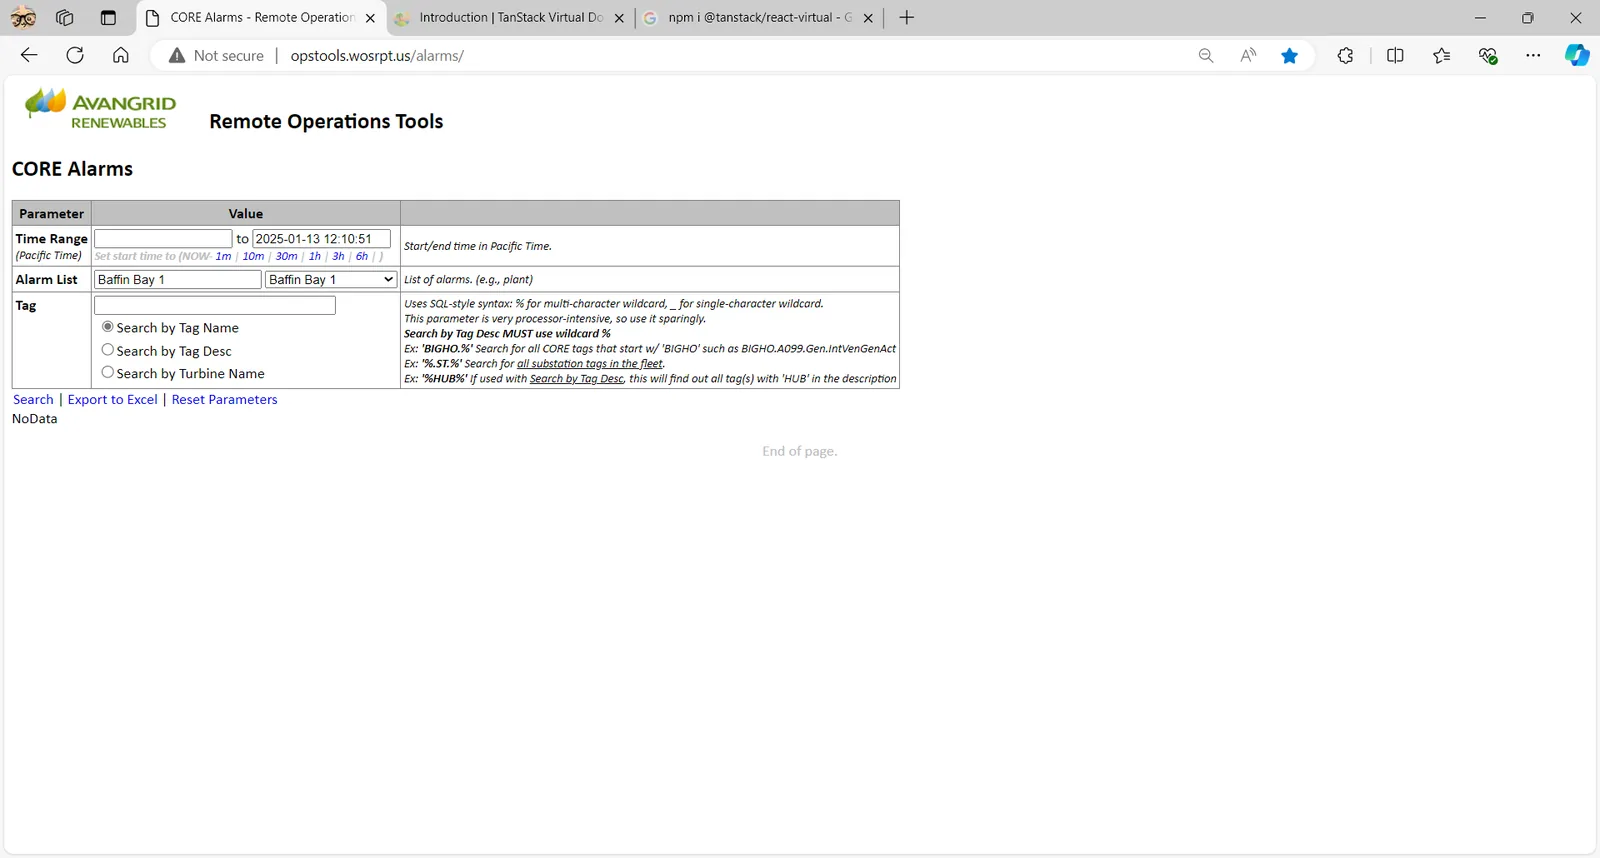
Task: Refresh the CORE Alarms page
Action: coord(75,56)
